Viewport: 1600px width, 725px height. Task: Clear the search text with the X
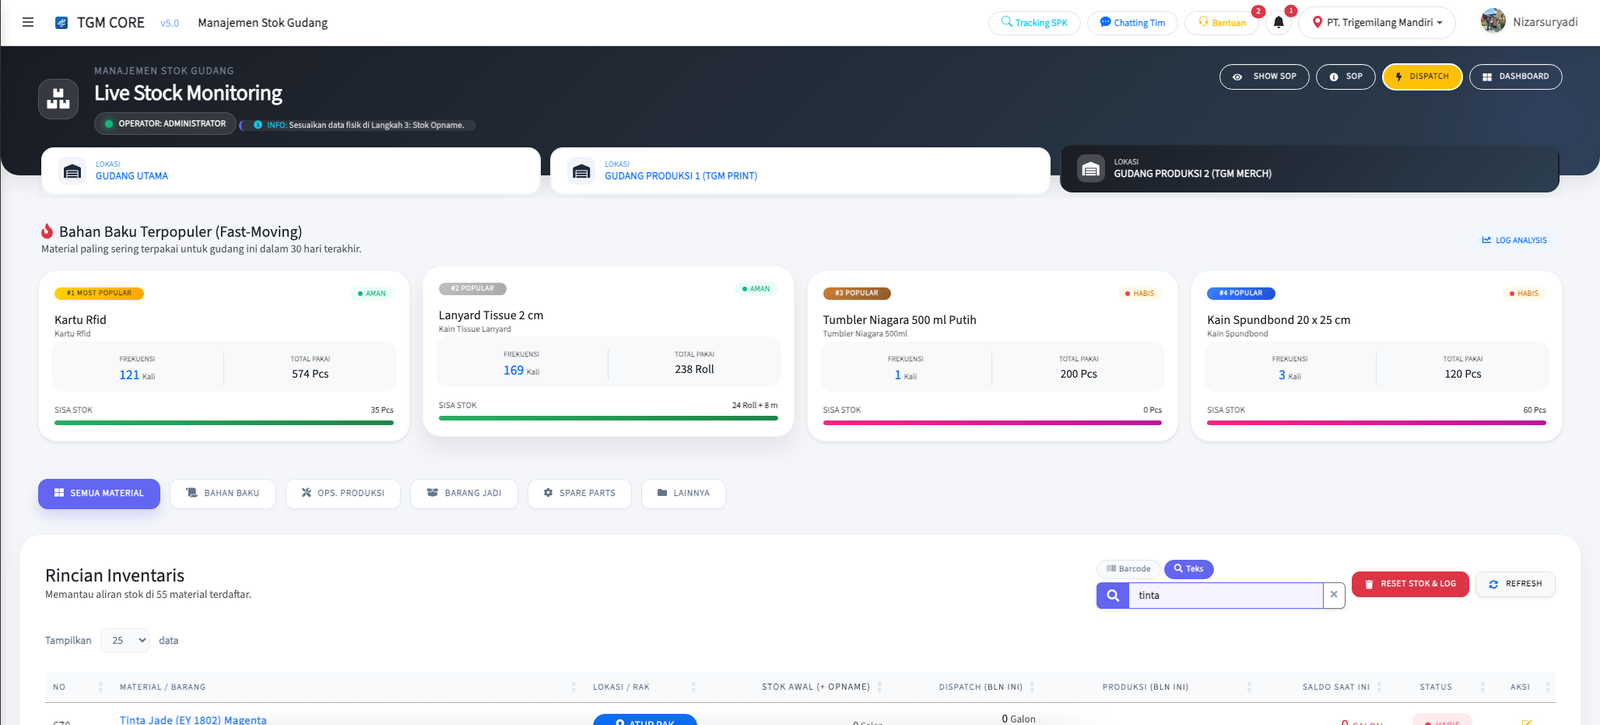coord(1333,595)
